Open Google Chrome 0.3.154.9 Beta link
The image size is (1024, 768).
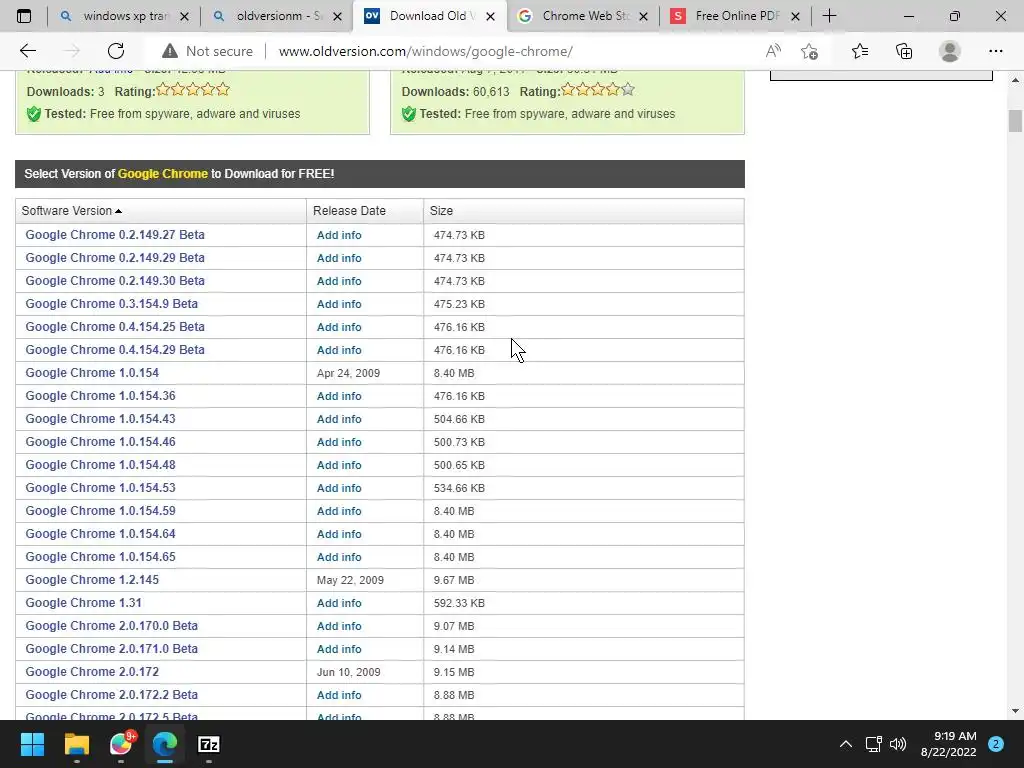tap(112, 304)
